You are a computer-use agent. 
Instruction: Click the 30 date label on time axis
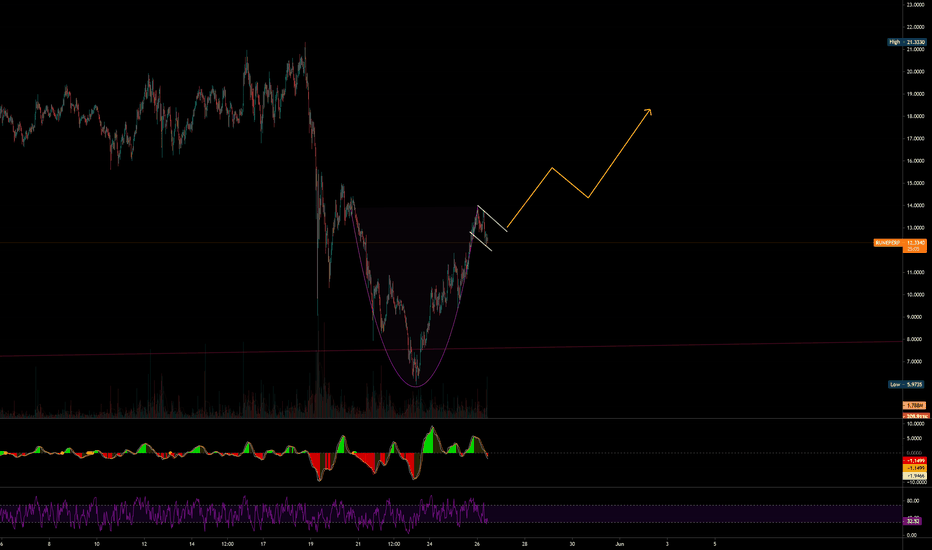coord(572,544)
